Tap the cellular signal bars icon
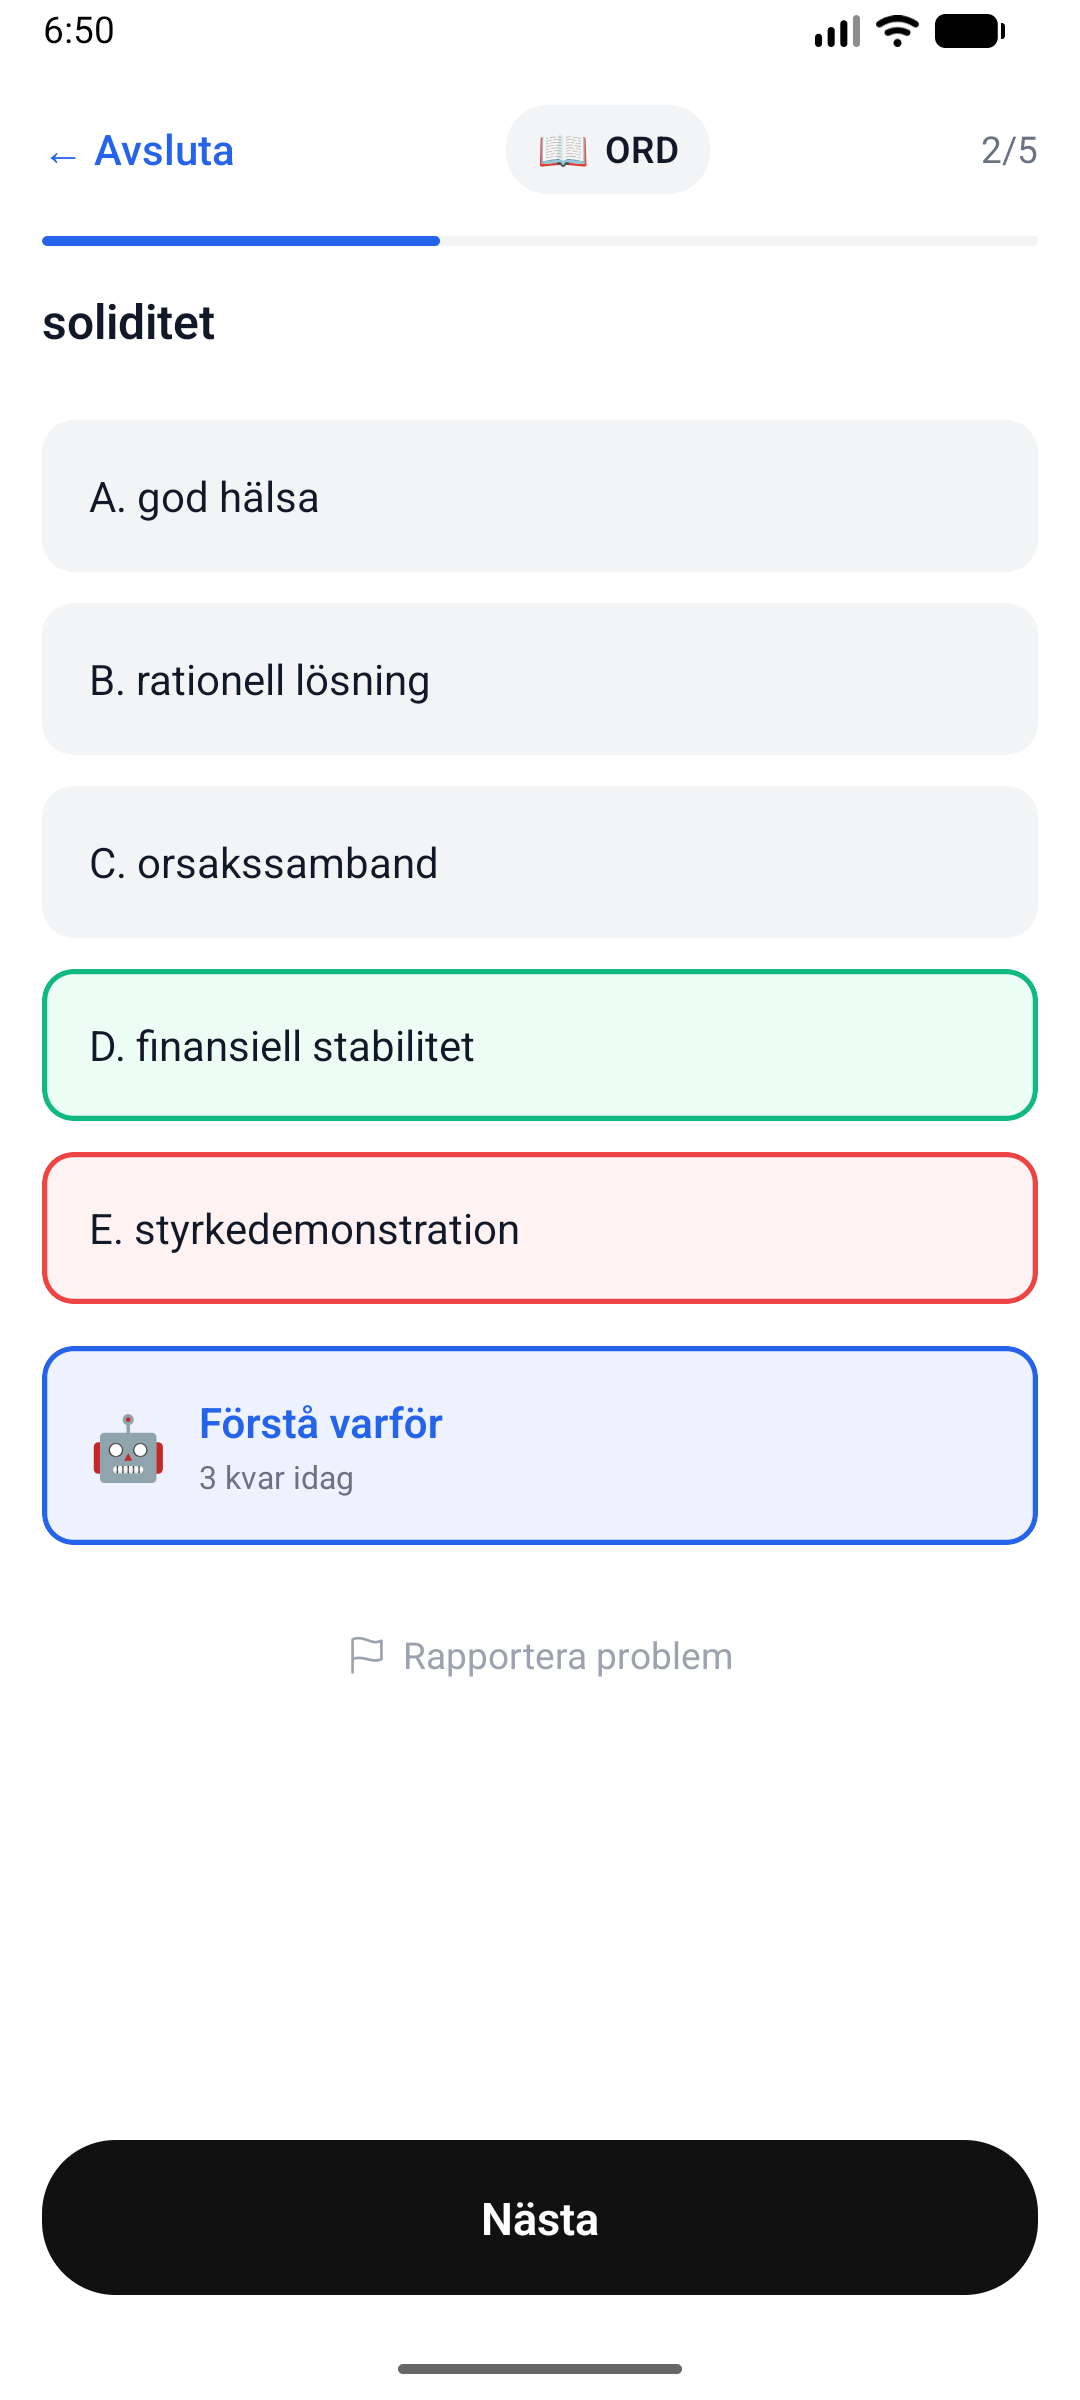This screenshot has width=1080, height=2400. pyautogui.click(x=837, y=31)
